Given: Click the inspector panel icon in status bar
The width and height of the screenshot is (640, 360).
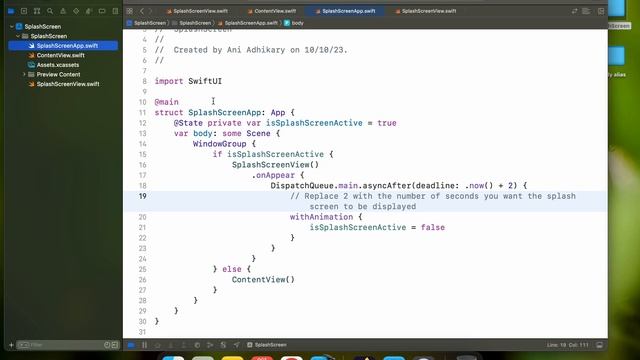Looking at the screenshot, I should point(600,345).
